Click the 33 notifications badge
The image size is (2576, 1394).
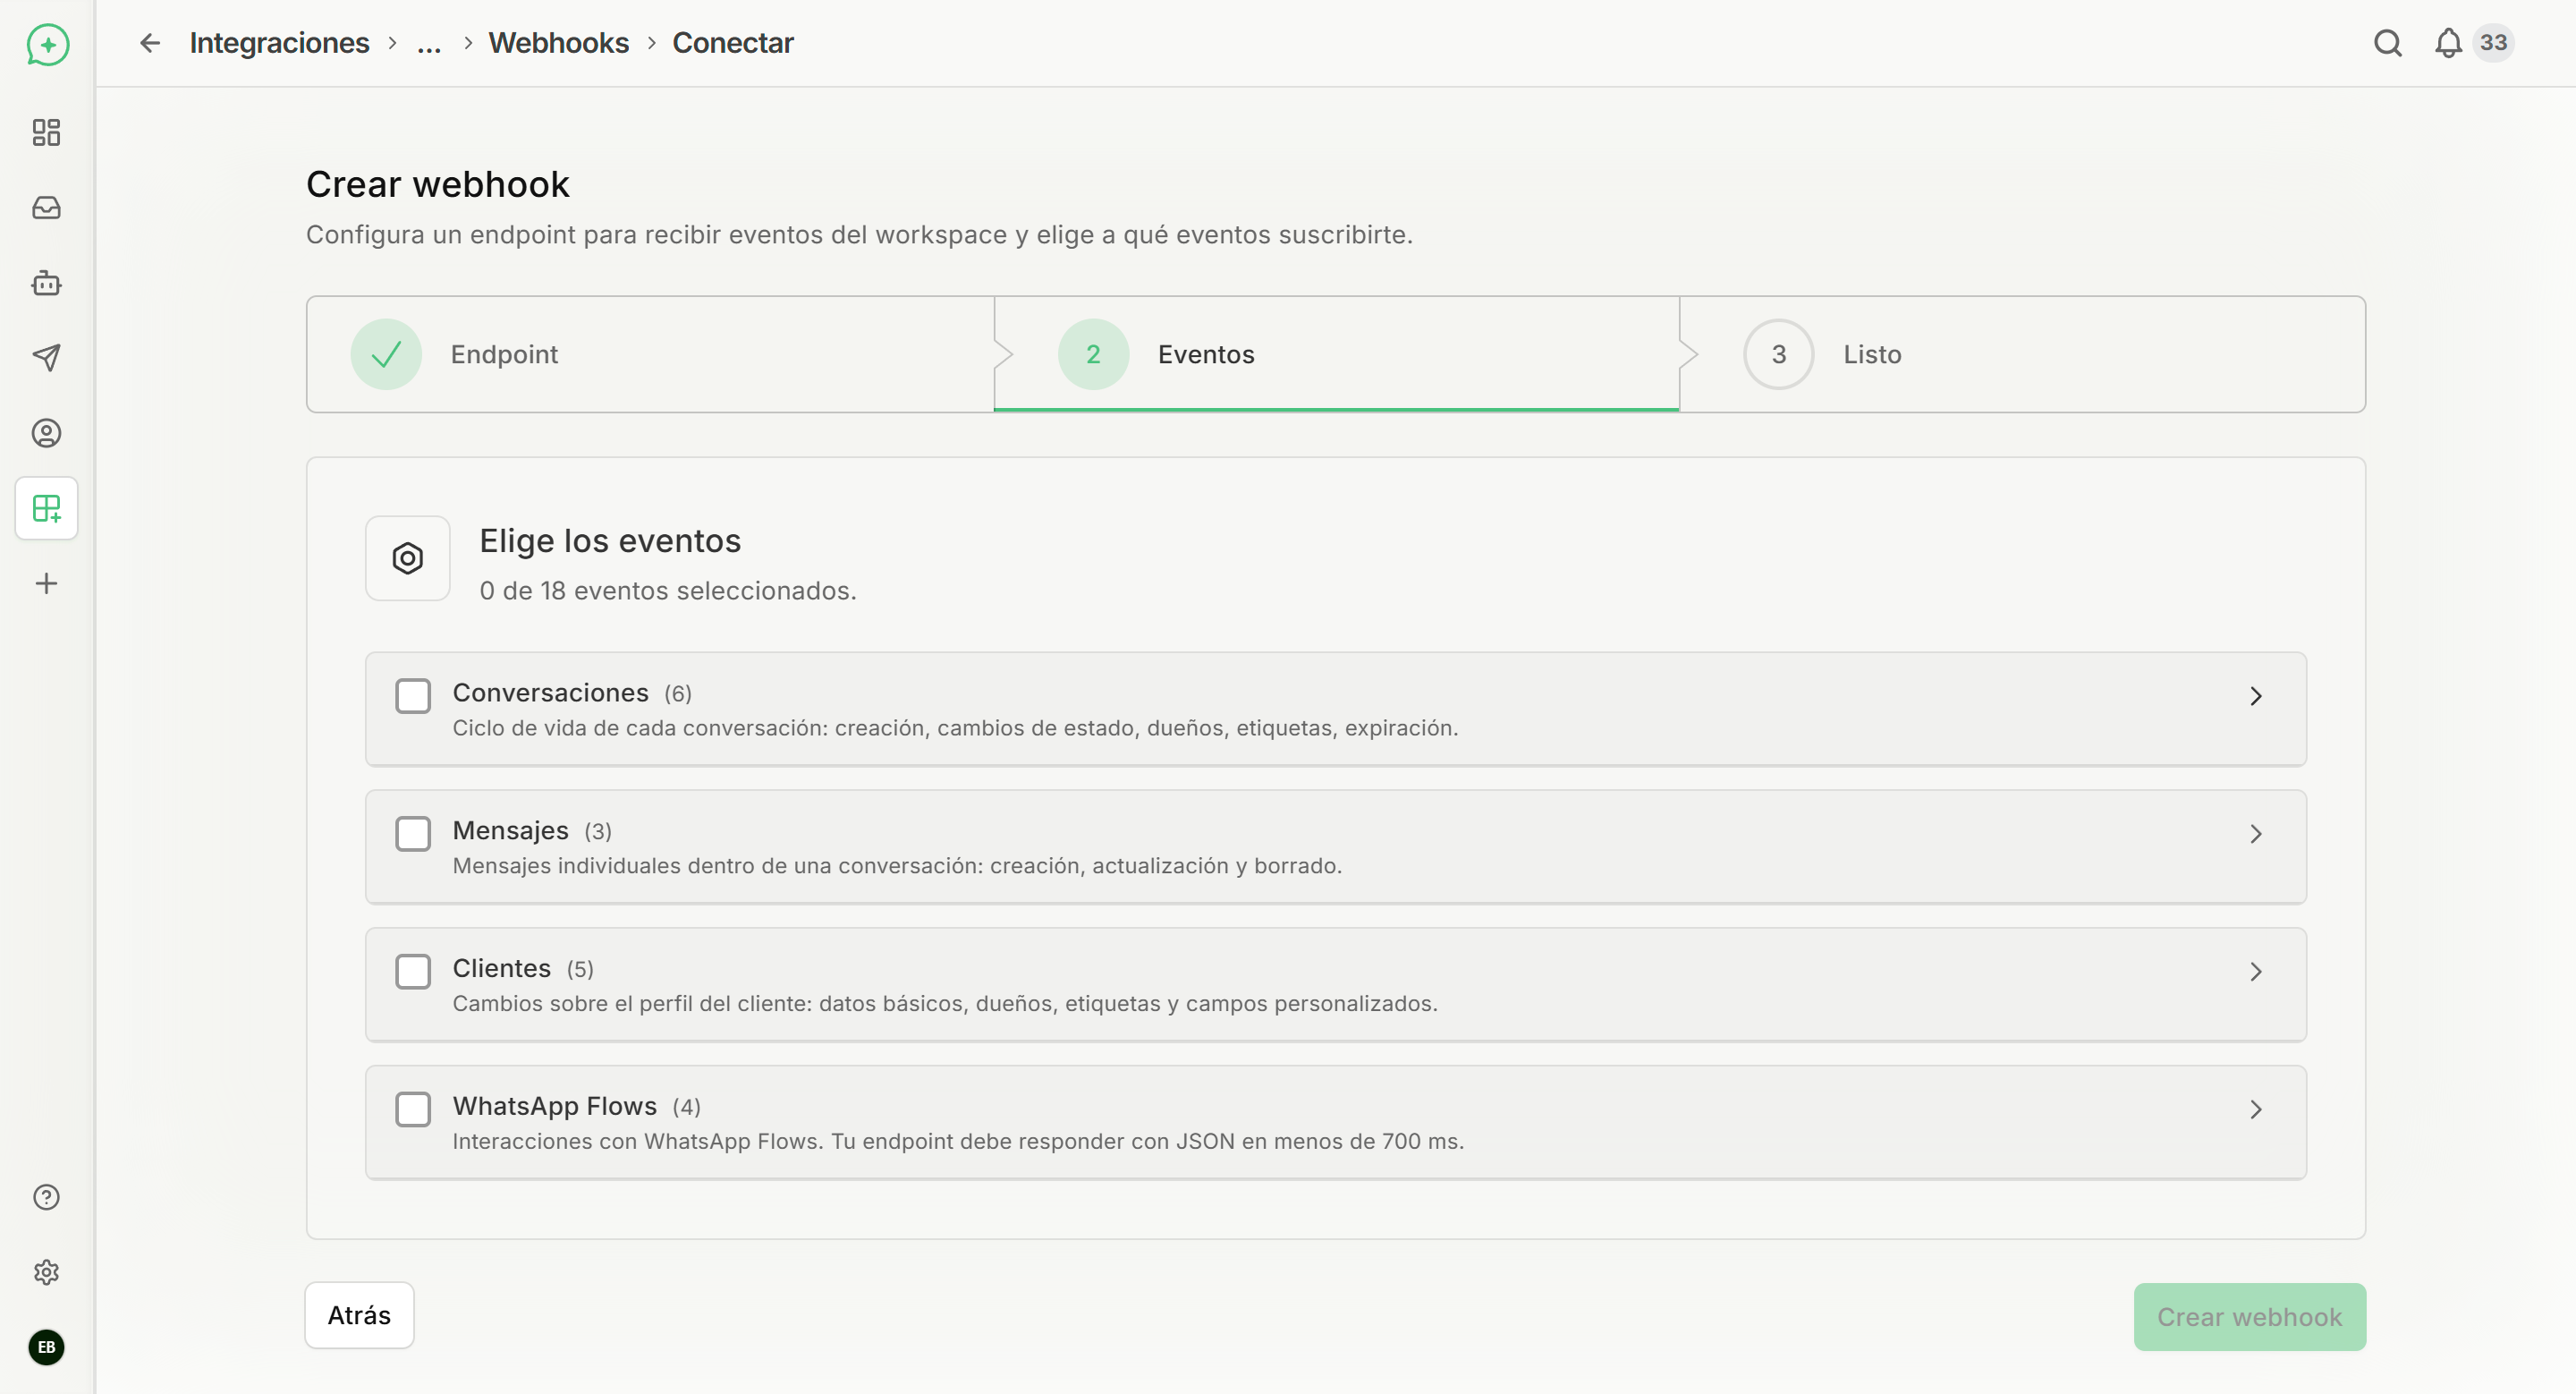(2493, 43)
